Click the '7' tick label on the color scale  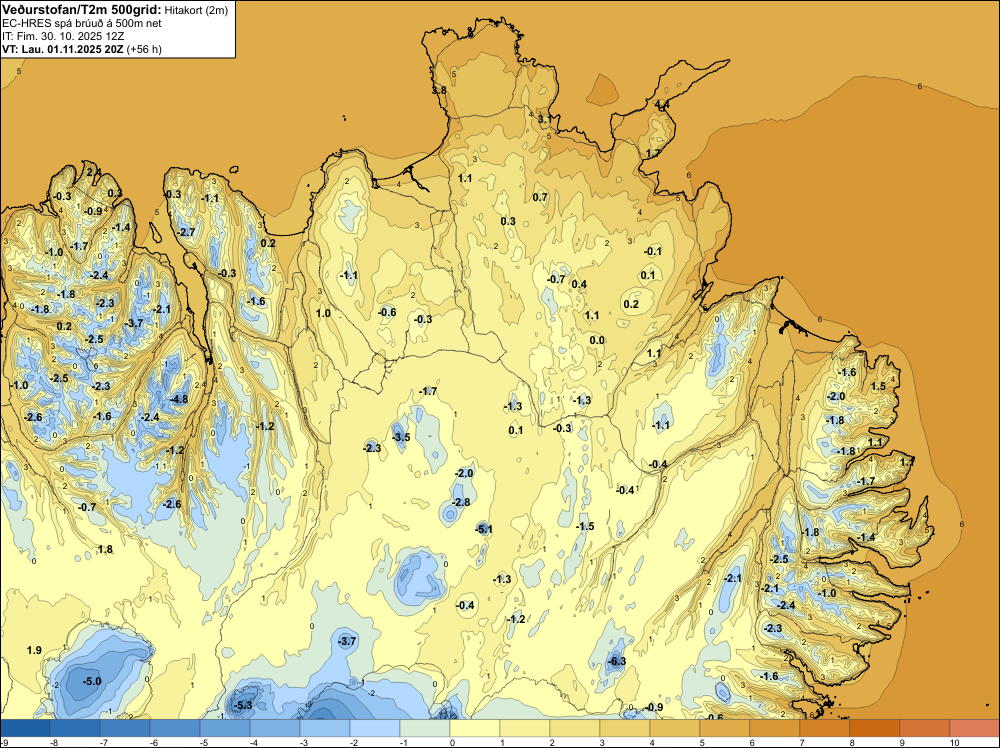[x=802, y=742]
